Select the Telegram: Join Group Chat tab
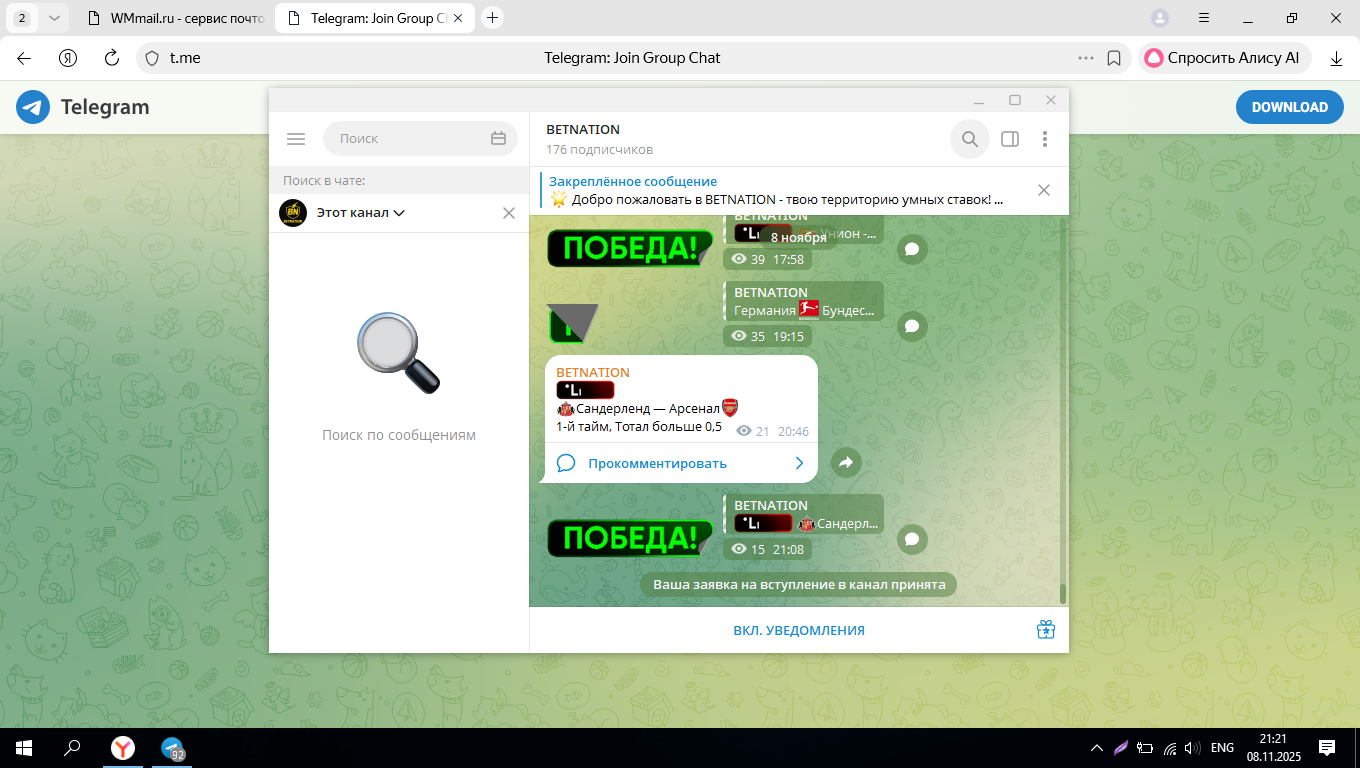The width and height of the screenshot is (1360, 768). [373, 18]
